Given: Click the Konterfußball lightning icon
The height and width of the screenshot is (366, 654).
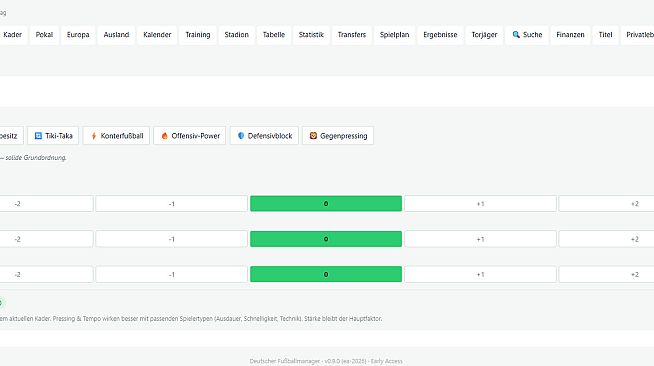Looking at the screenshot, I should point(94,136).
